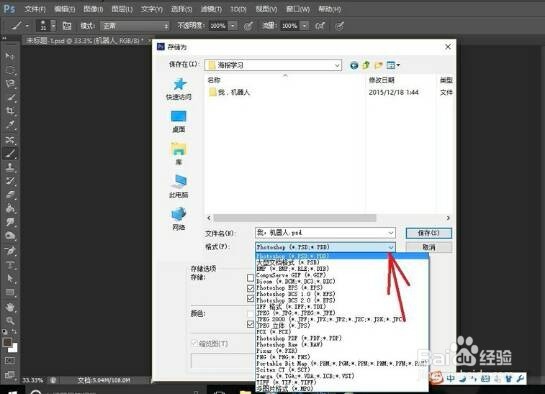Select the Spot Healing Brush tool
This screenshot has width=545, height=394.
10,140
